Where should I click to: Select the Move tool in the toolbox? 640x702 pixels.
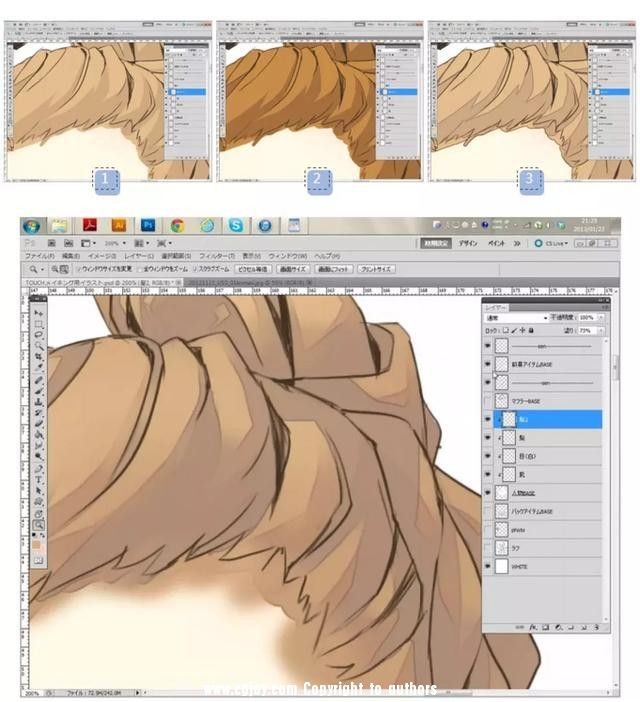tap(39, 313)
